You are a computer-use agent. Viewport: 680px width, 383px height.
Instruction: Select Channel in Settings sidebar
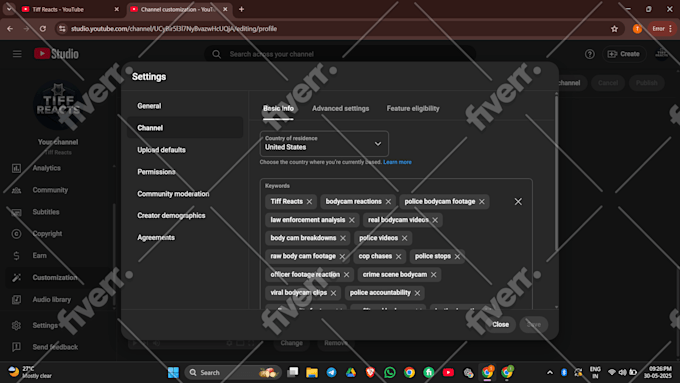click(185, 128)
